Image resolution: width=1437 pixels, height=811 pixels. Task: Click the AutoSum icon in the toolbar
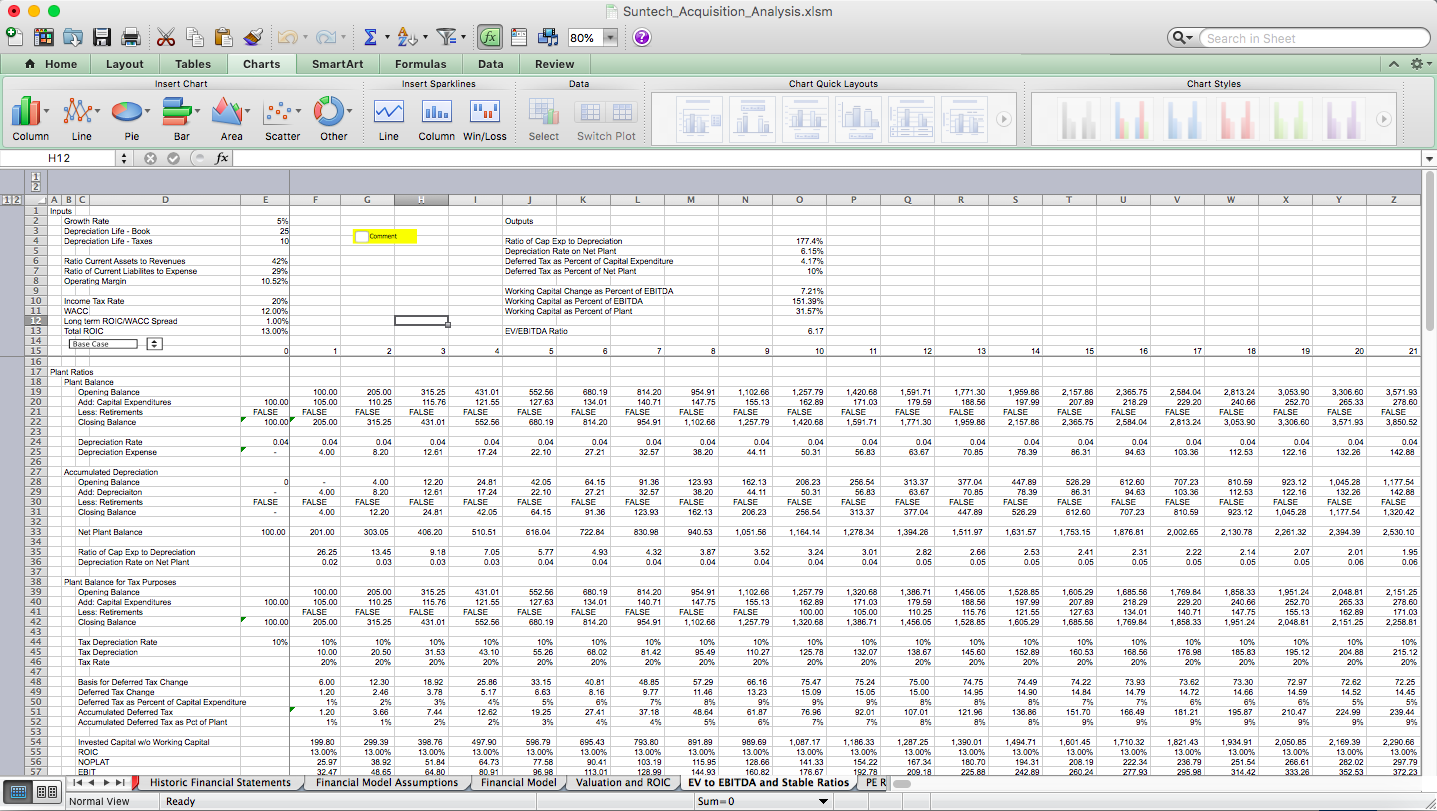click(372, 36)
